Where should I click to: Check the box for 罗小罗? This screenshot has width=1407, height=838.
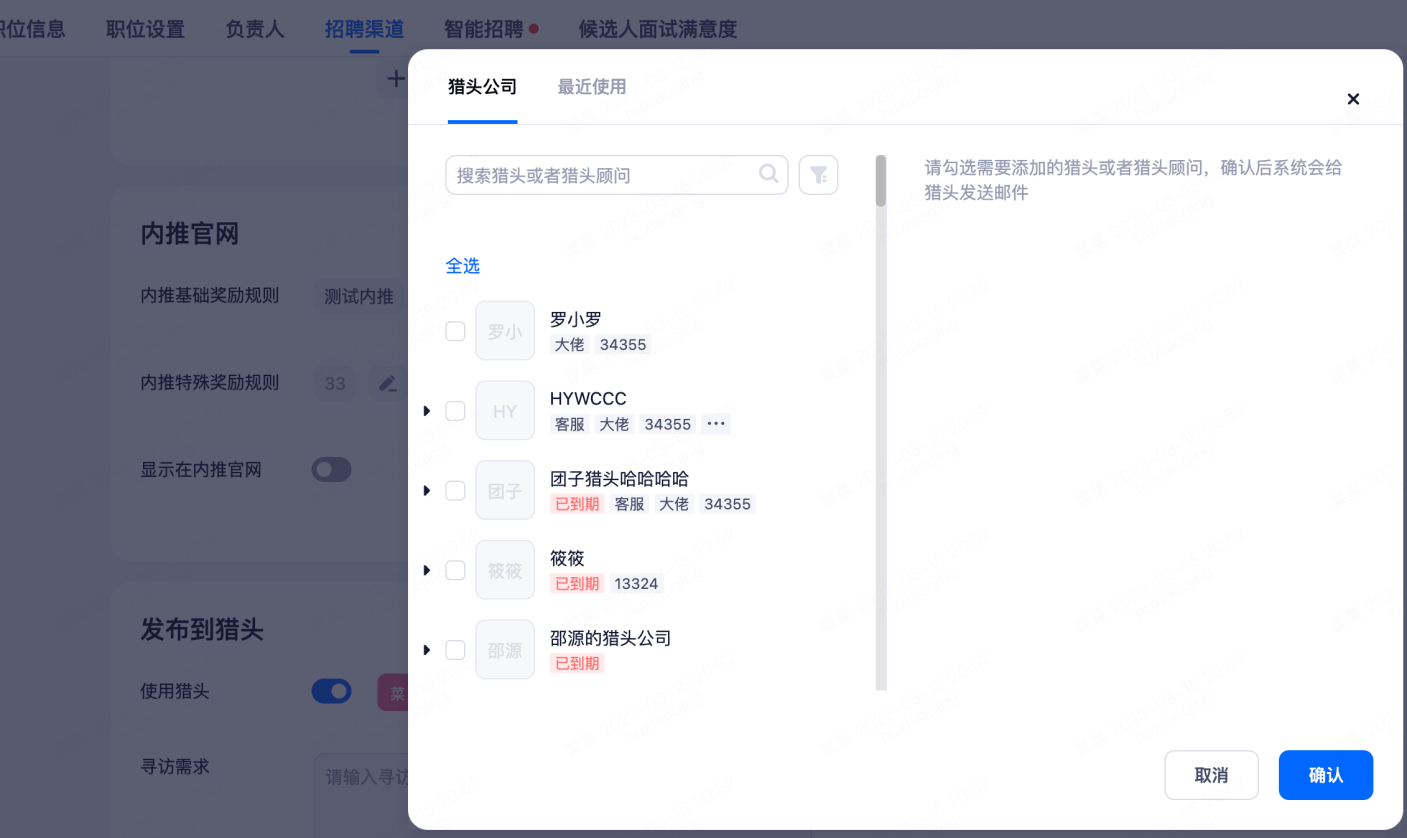click(x=455, y=331)
